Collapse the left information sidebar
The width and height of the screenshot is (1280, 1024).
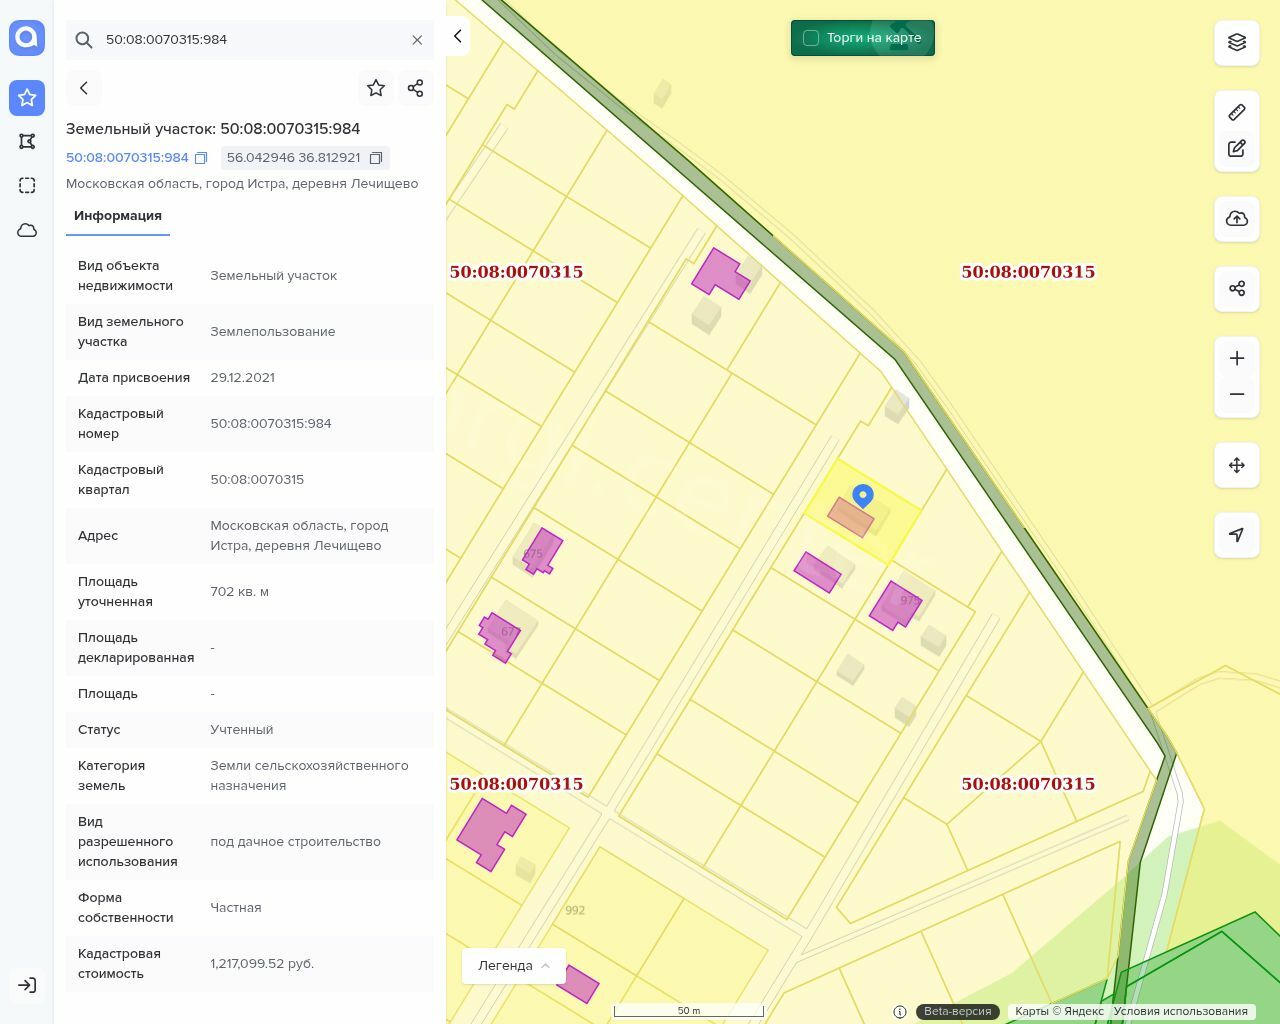pos(458,36)
